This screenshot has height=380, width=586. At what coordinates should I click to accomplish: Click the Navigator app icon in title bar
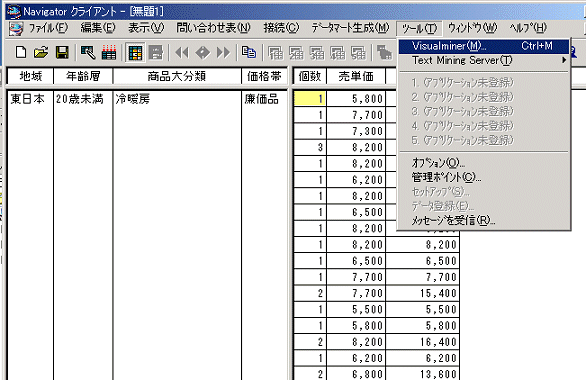tap(13, 12)
